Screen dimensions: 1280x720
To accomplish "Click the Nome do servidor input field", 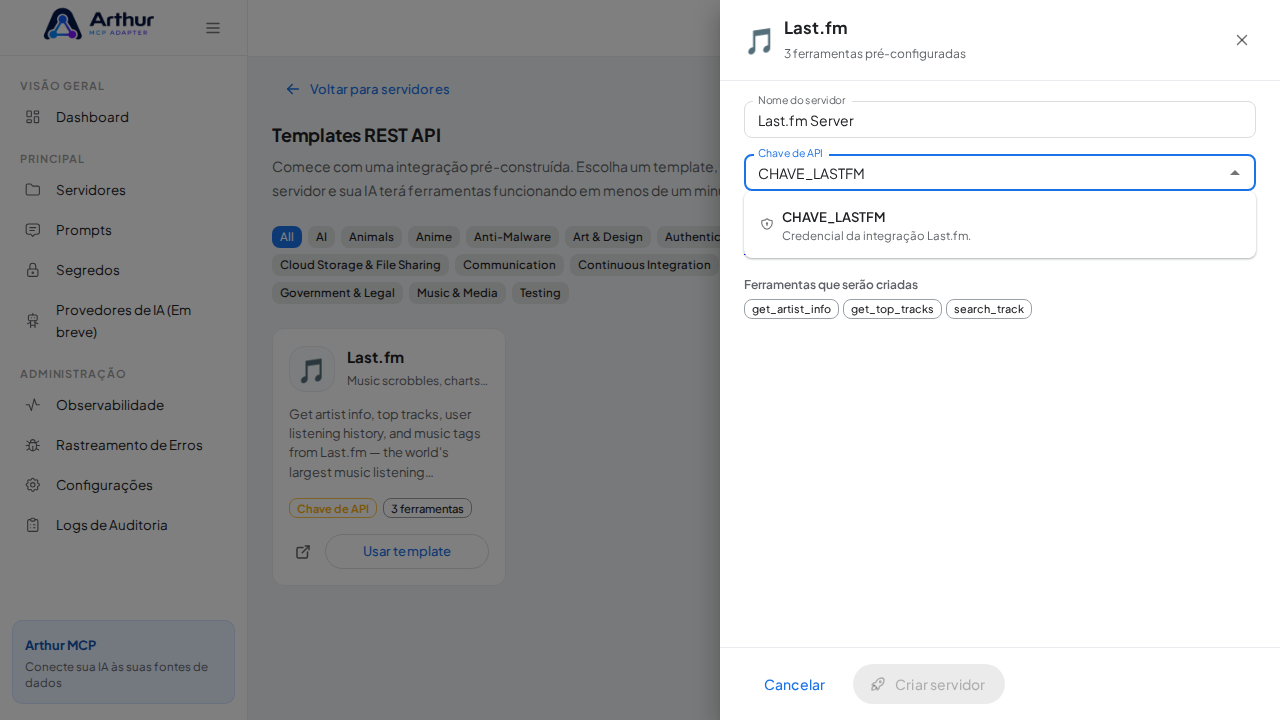I will coord(1000,120).
